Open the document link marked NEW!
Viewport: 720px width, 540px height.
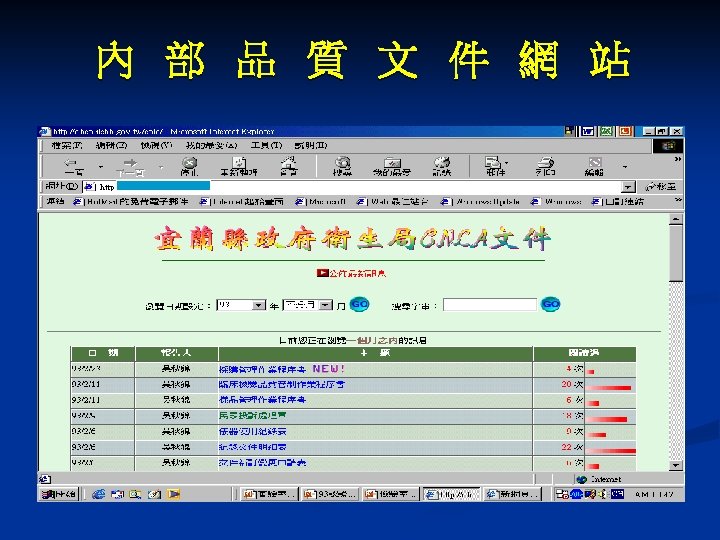pos(263,369)
